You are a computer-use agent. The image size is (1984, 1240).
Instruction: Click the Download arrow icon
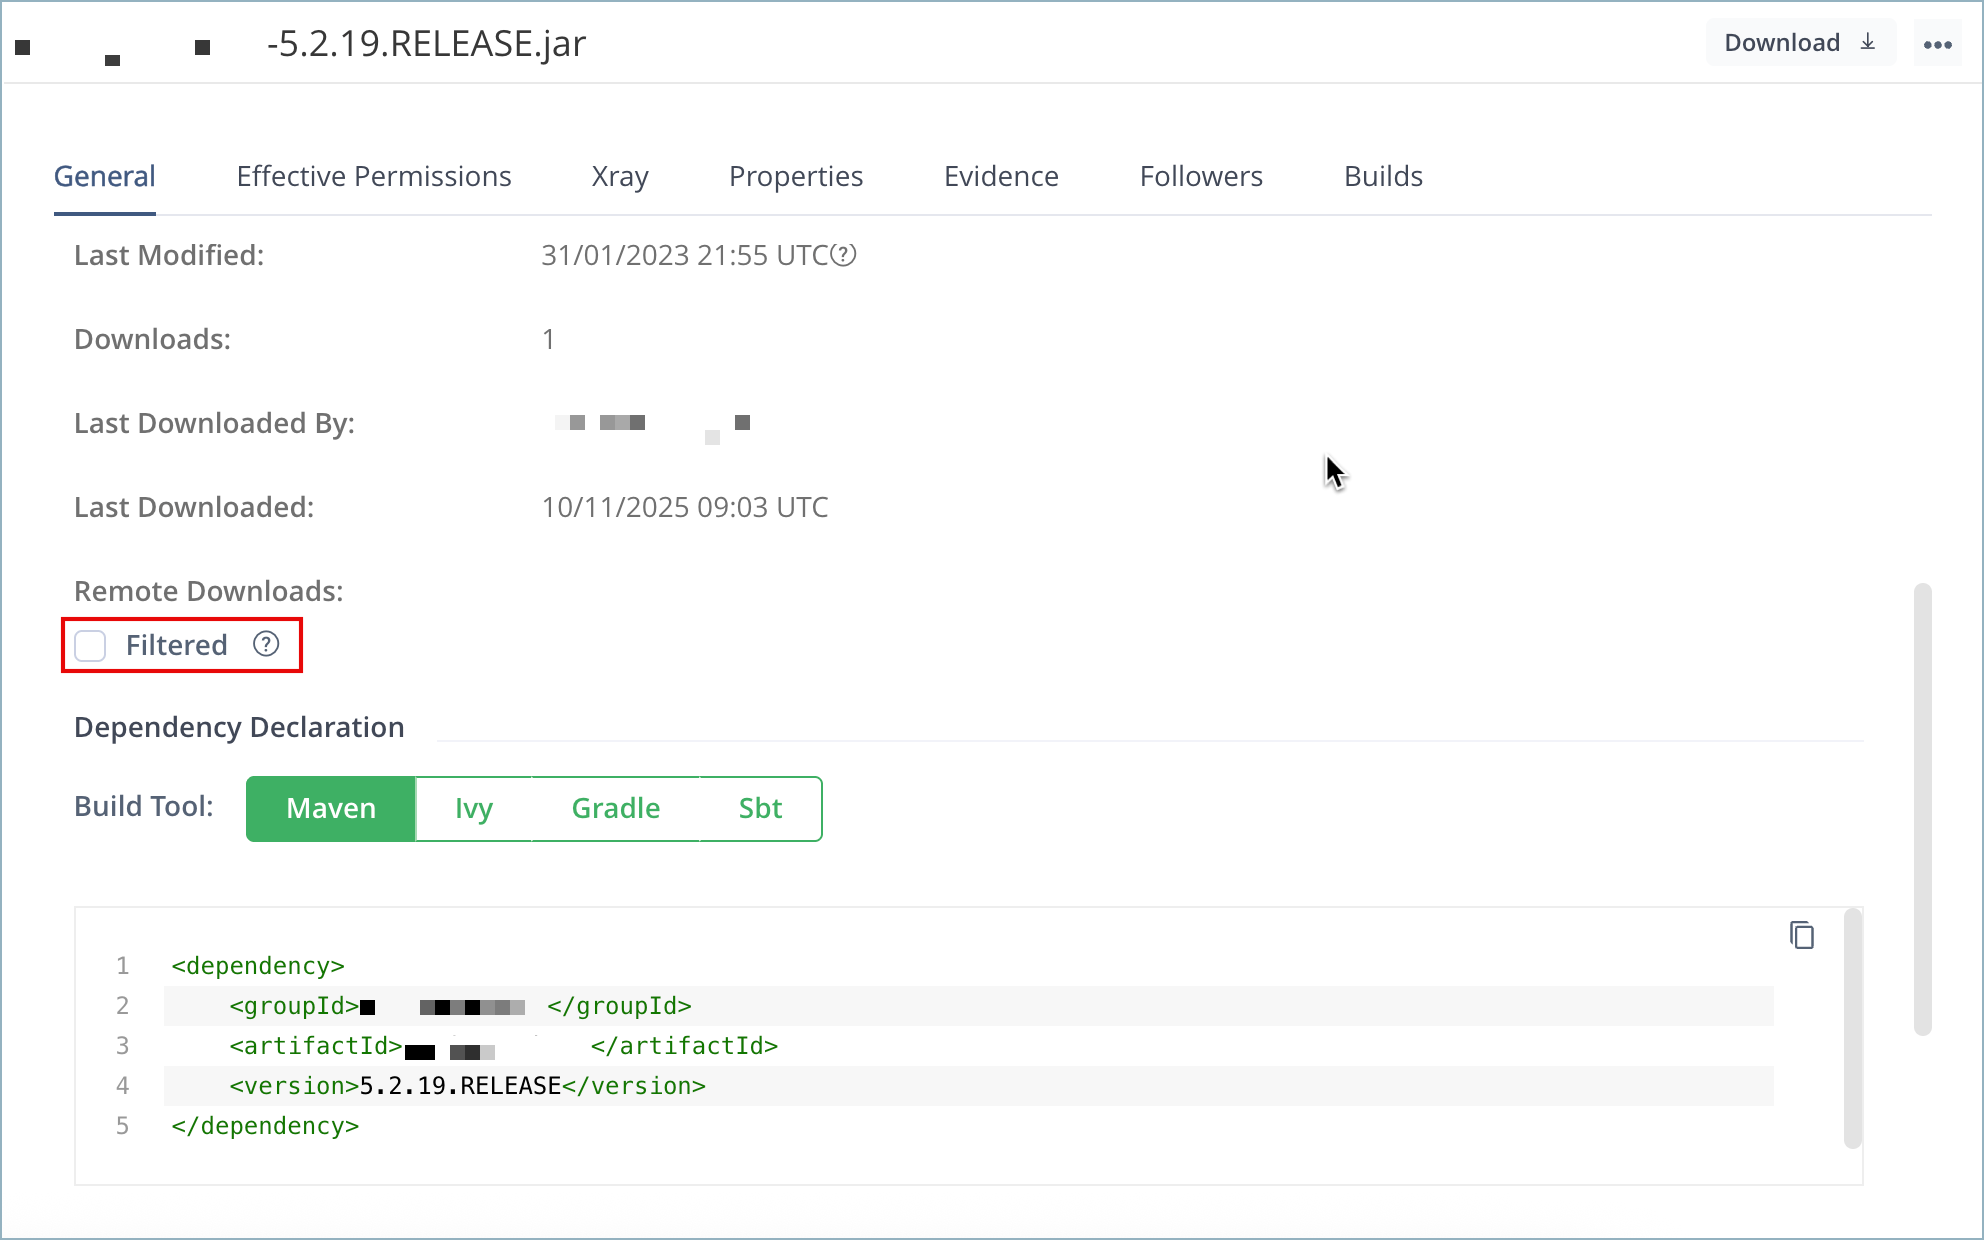pyautogui.click(x=1868, y=42)
